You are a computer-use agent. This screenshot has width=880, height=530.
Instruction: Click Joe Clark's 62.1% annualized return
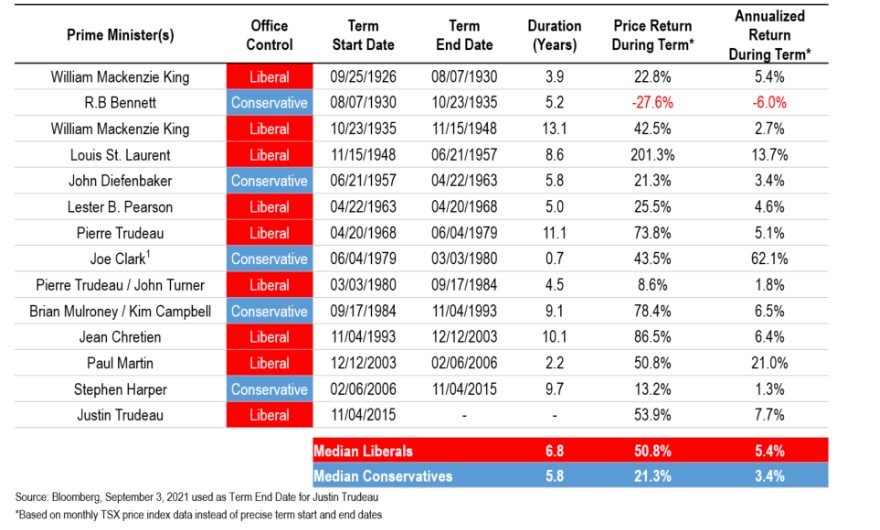coord(771,259)
